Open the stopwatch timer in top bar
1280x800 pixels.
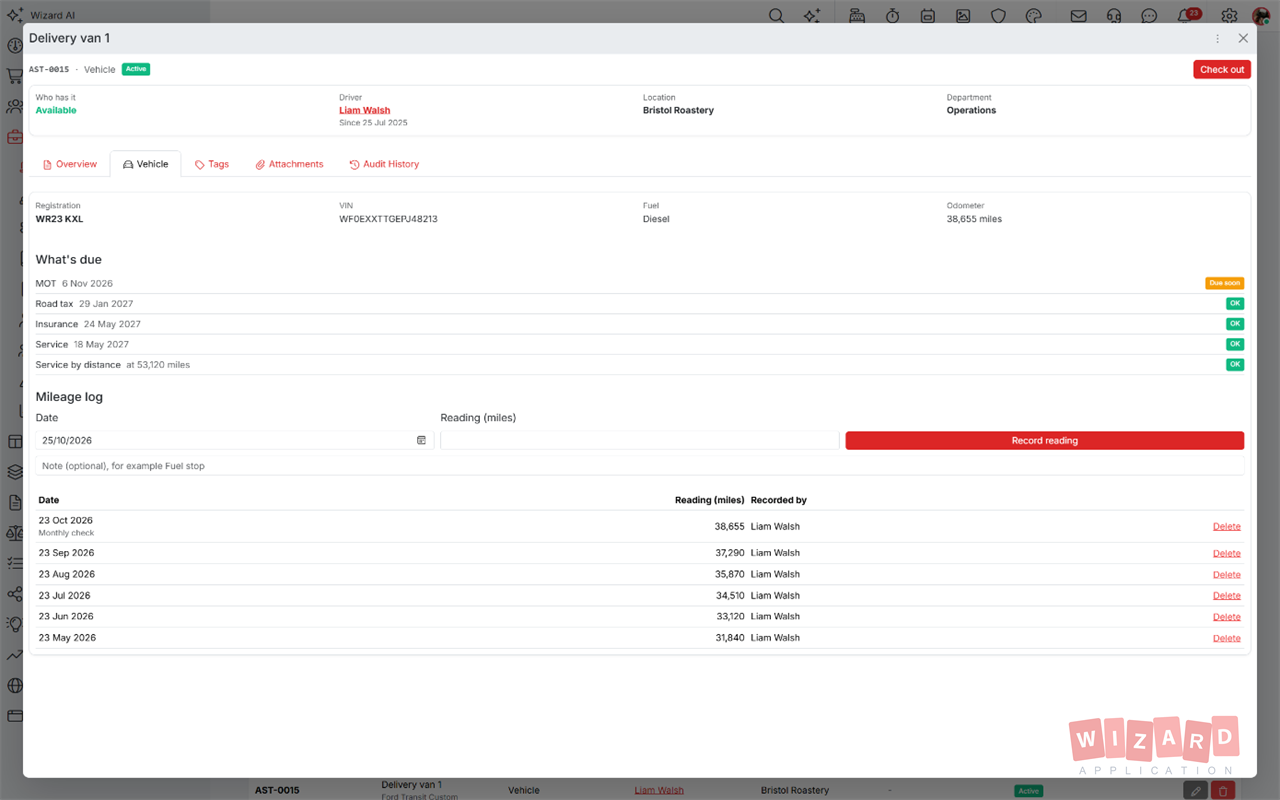892,15
